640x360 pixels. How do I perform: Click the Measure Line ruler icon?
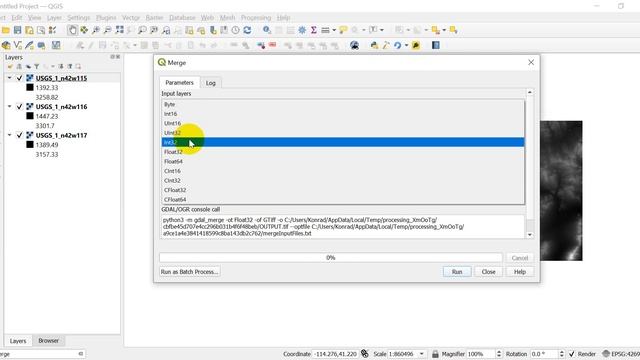325,30
